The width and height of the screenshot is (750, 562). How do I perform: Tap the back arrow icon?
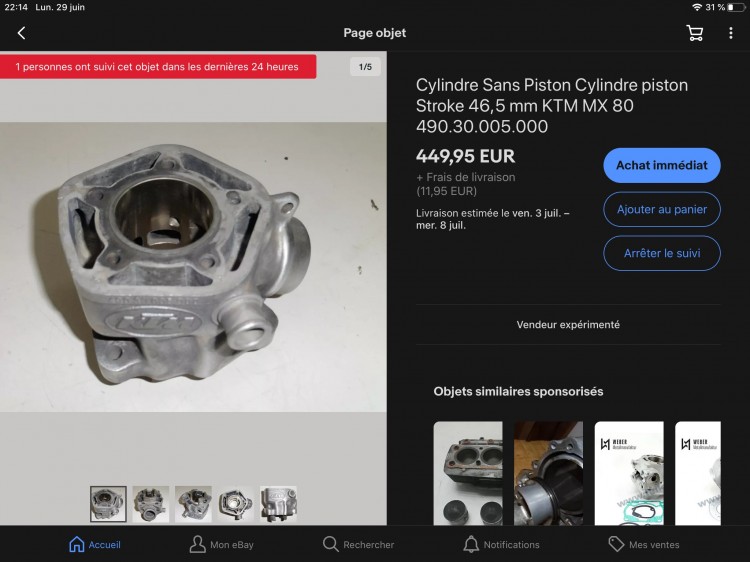(21, 33)
